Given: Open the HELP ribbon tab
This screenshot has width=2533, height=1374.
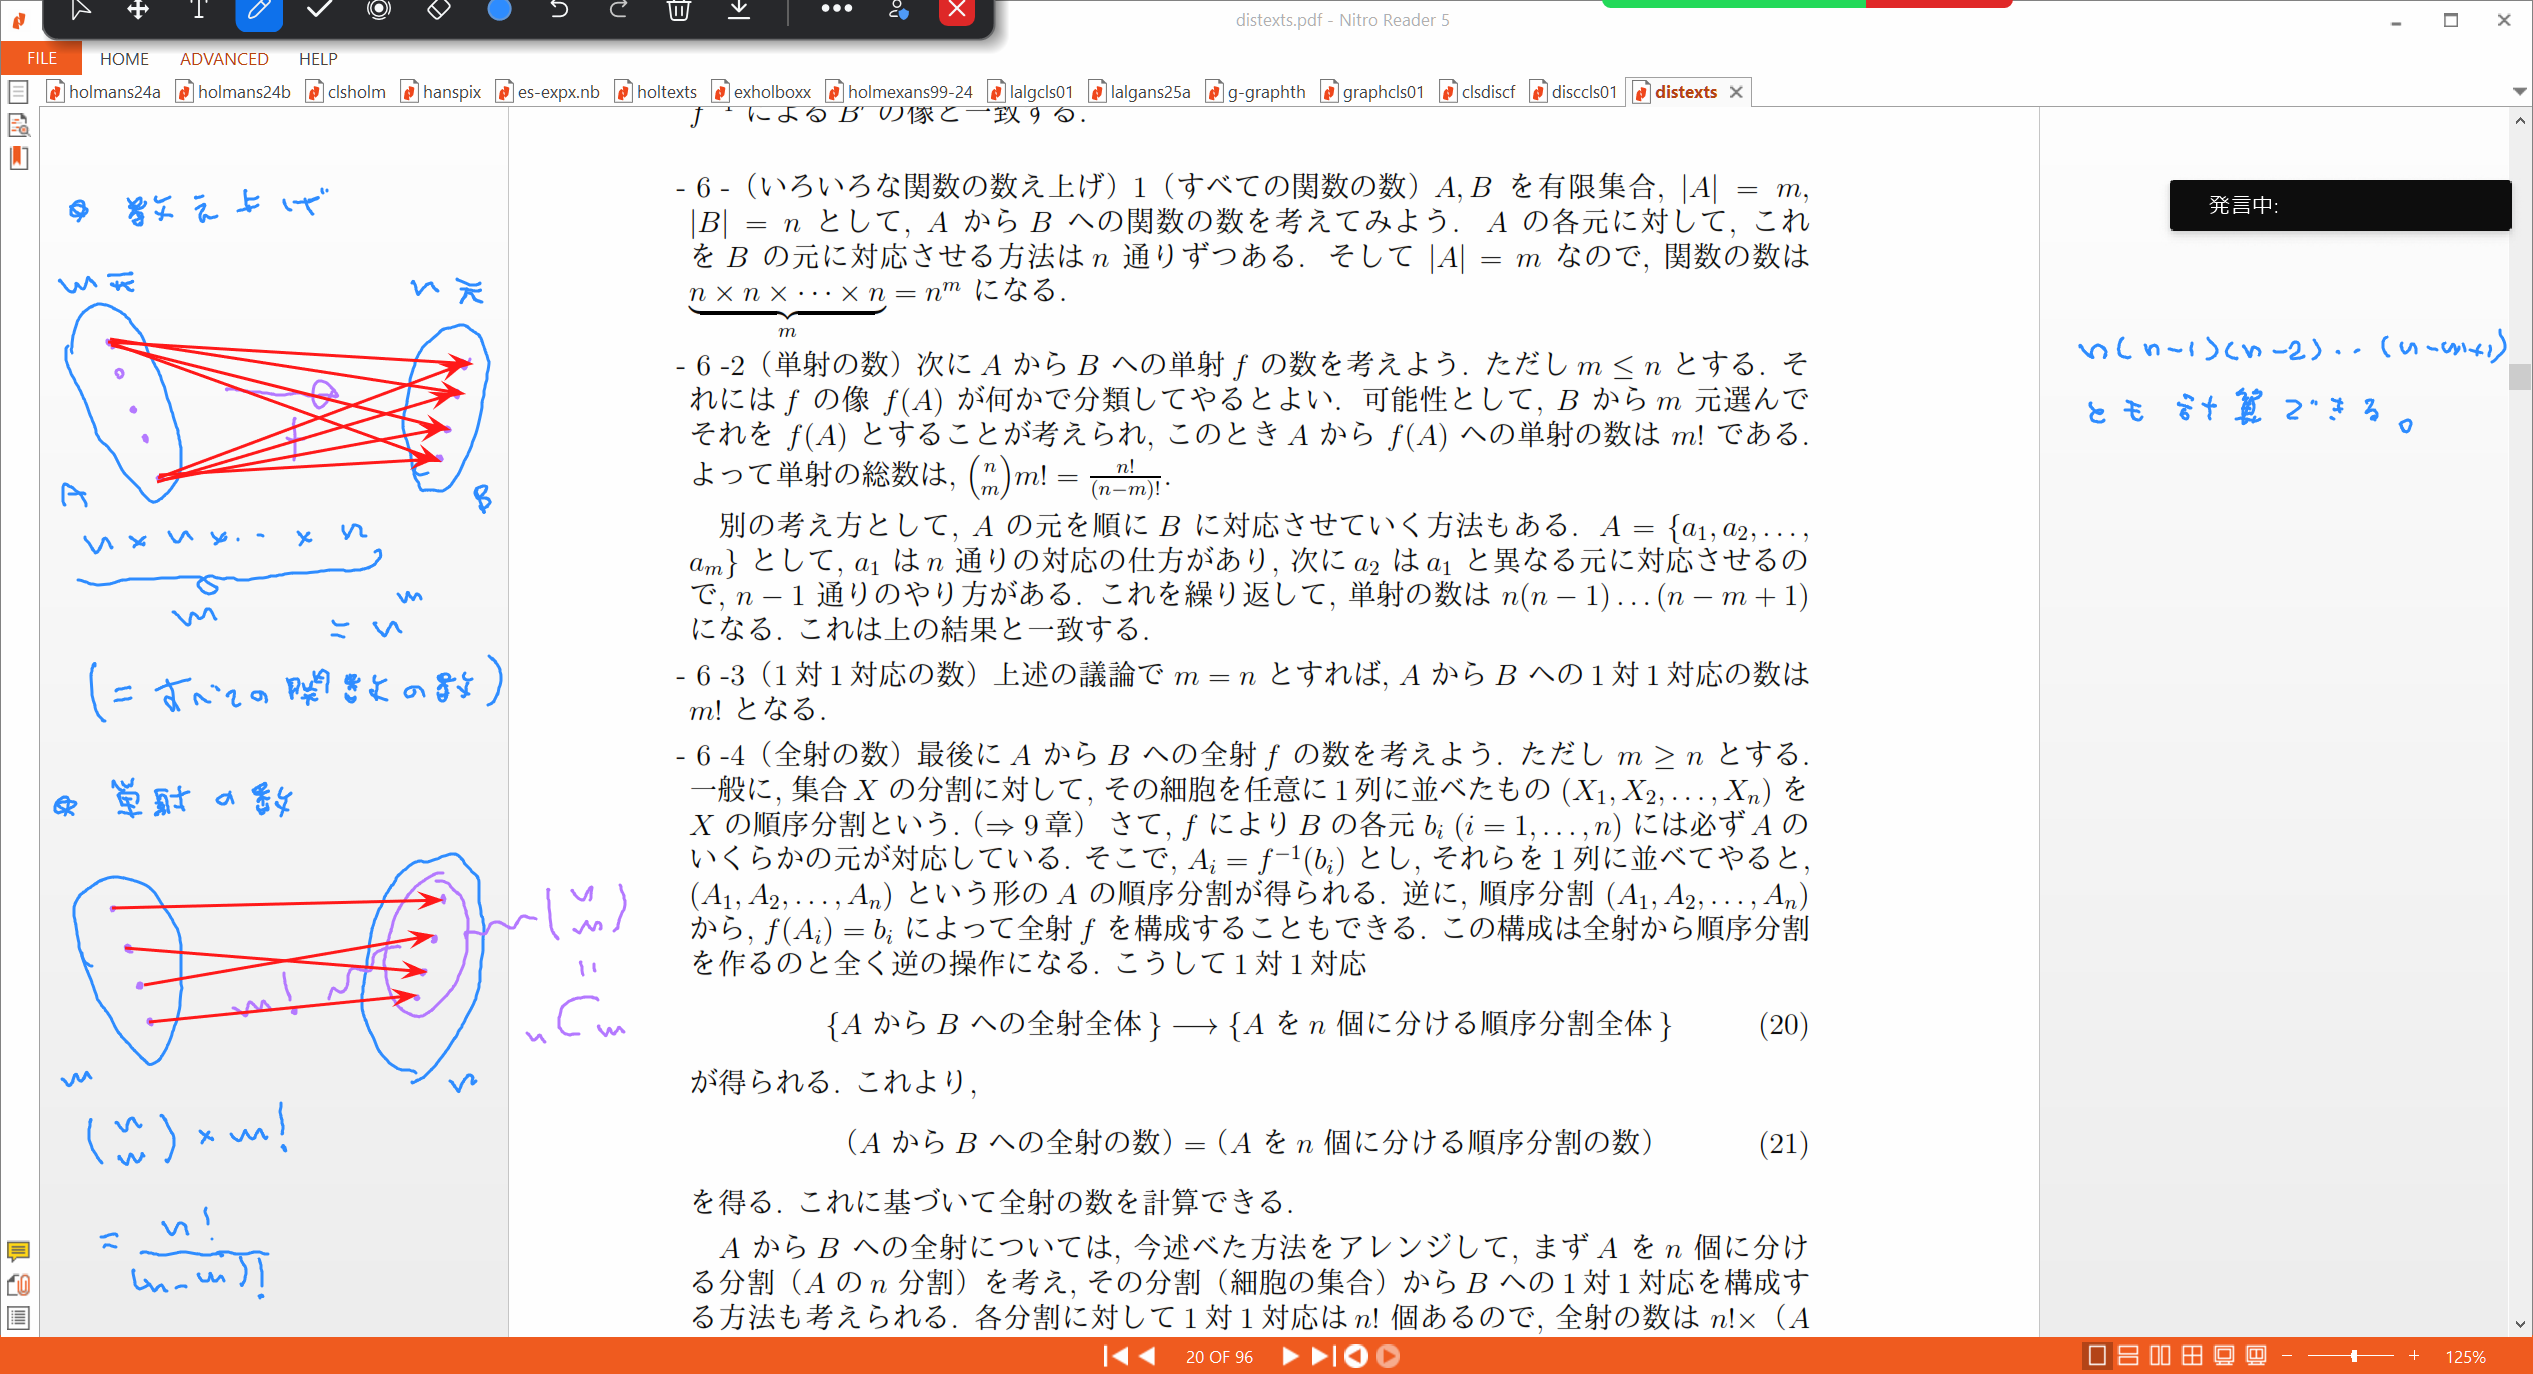Looking at the screenshot, I should [318, 58].
